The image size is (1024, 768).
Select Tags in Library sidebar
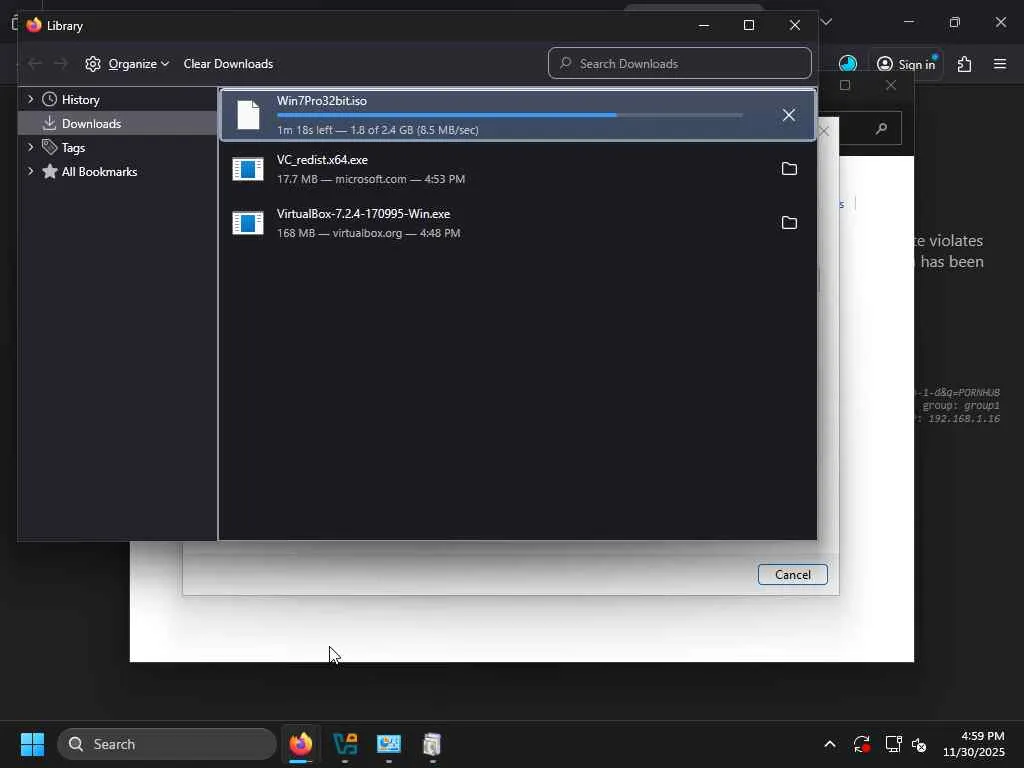[73, 148]
